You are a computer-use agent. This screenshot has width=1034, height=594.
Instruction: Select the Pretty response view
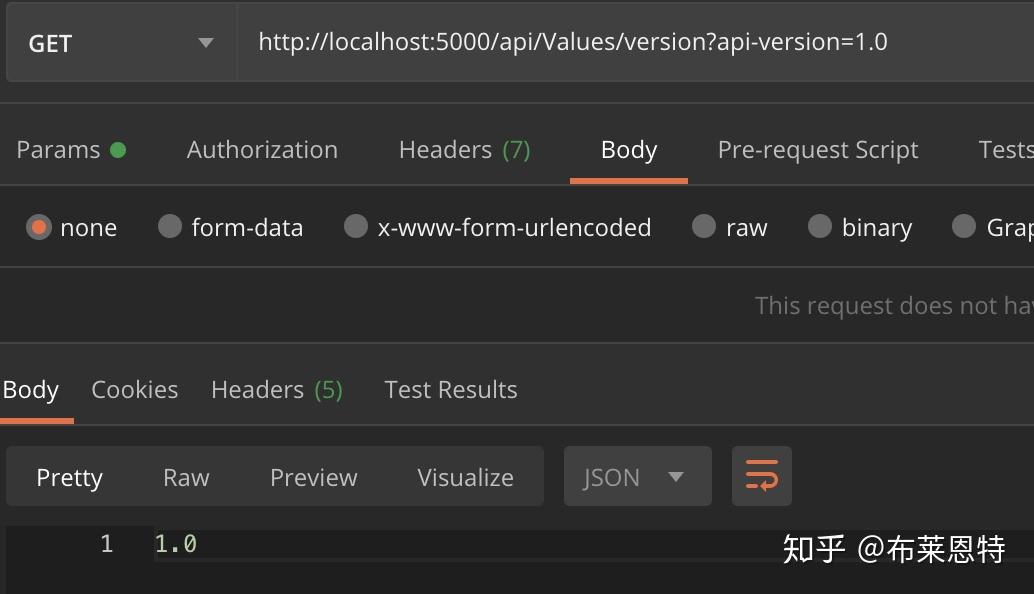point(69,478)
